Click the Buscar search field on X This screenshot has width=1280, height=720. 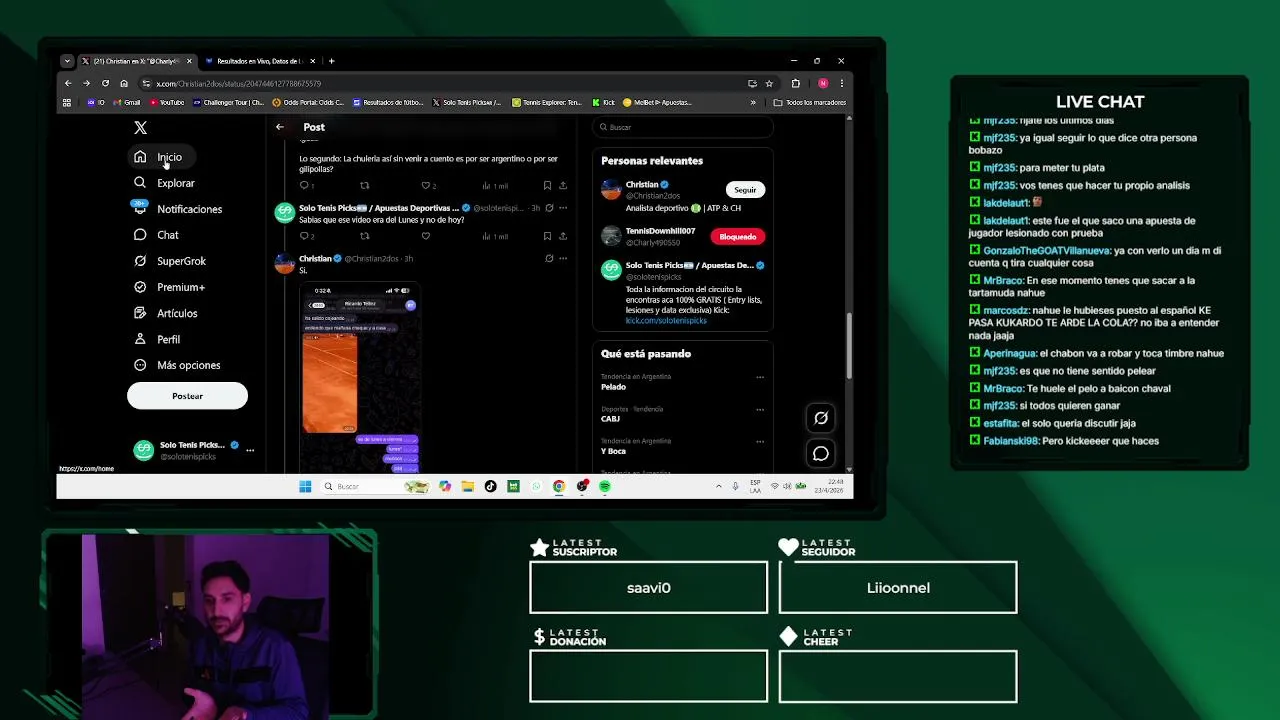(x=683, y=127)
